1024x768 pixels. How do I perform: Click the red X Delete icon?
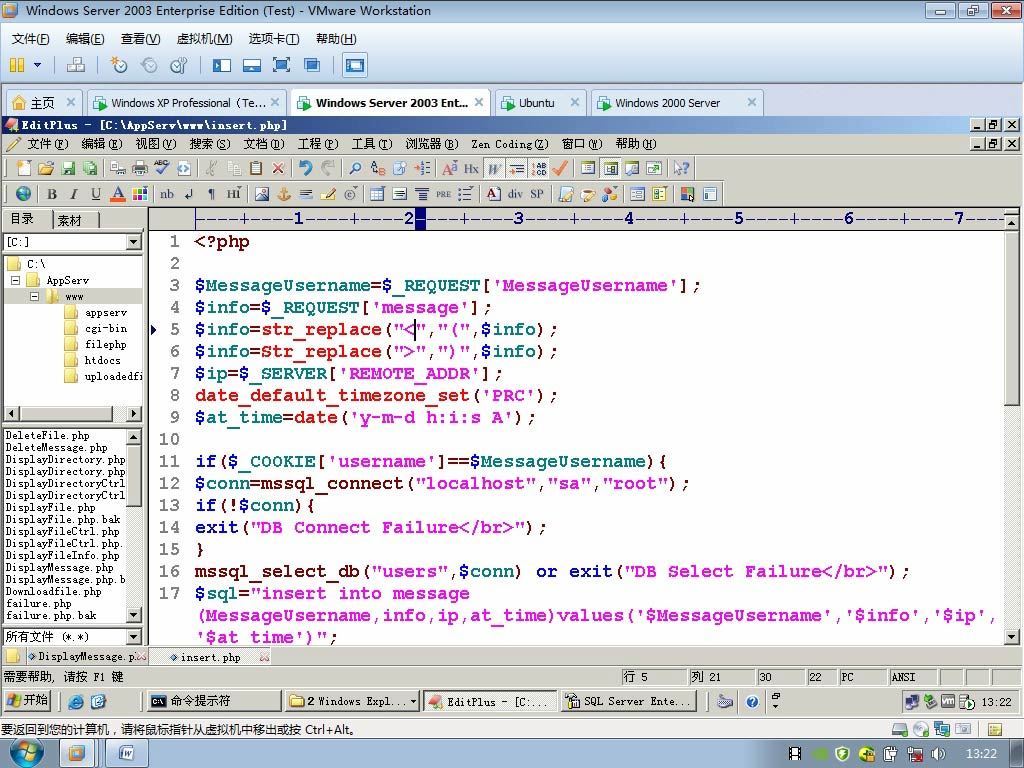[278, 168]
